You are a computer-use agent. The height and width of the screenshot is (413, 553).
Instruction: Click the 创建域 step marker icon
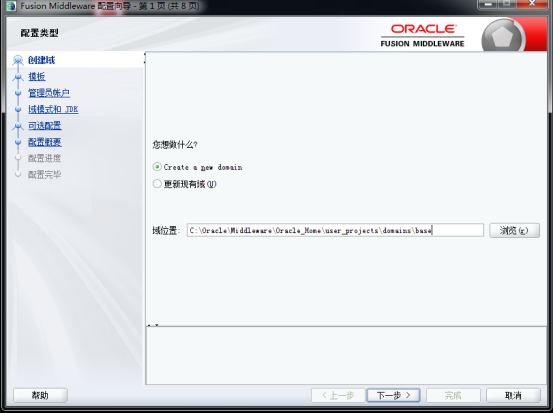[x=18, y=60]
